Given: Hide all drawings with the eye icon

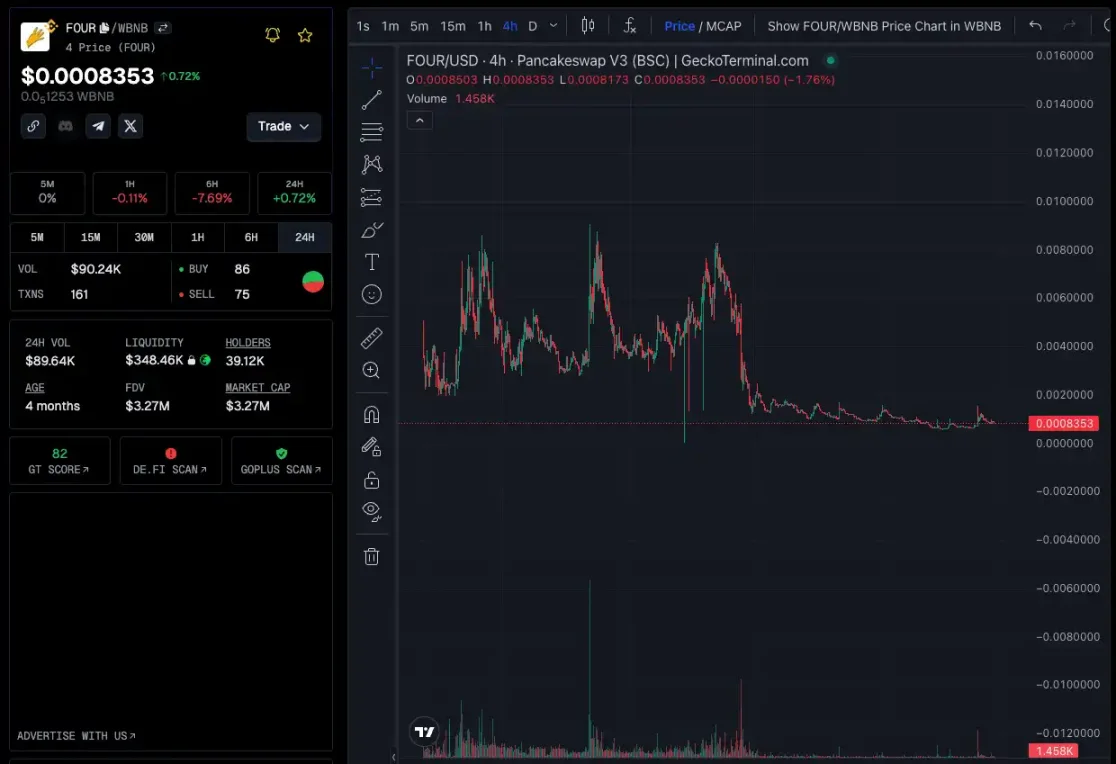Looking at the screenshot, I should [371, 511].
